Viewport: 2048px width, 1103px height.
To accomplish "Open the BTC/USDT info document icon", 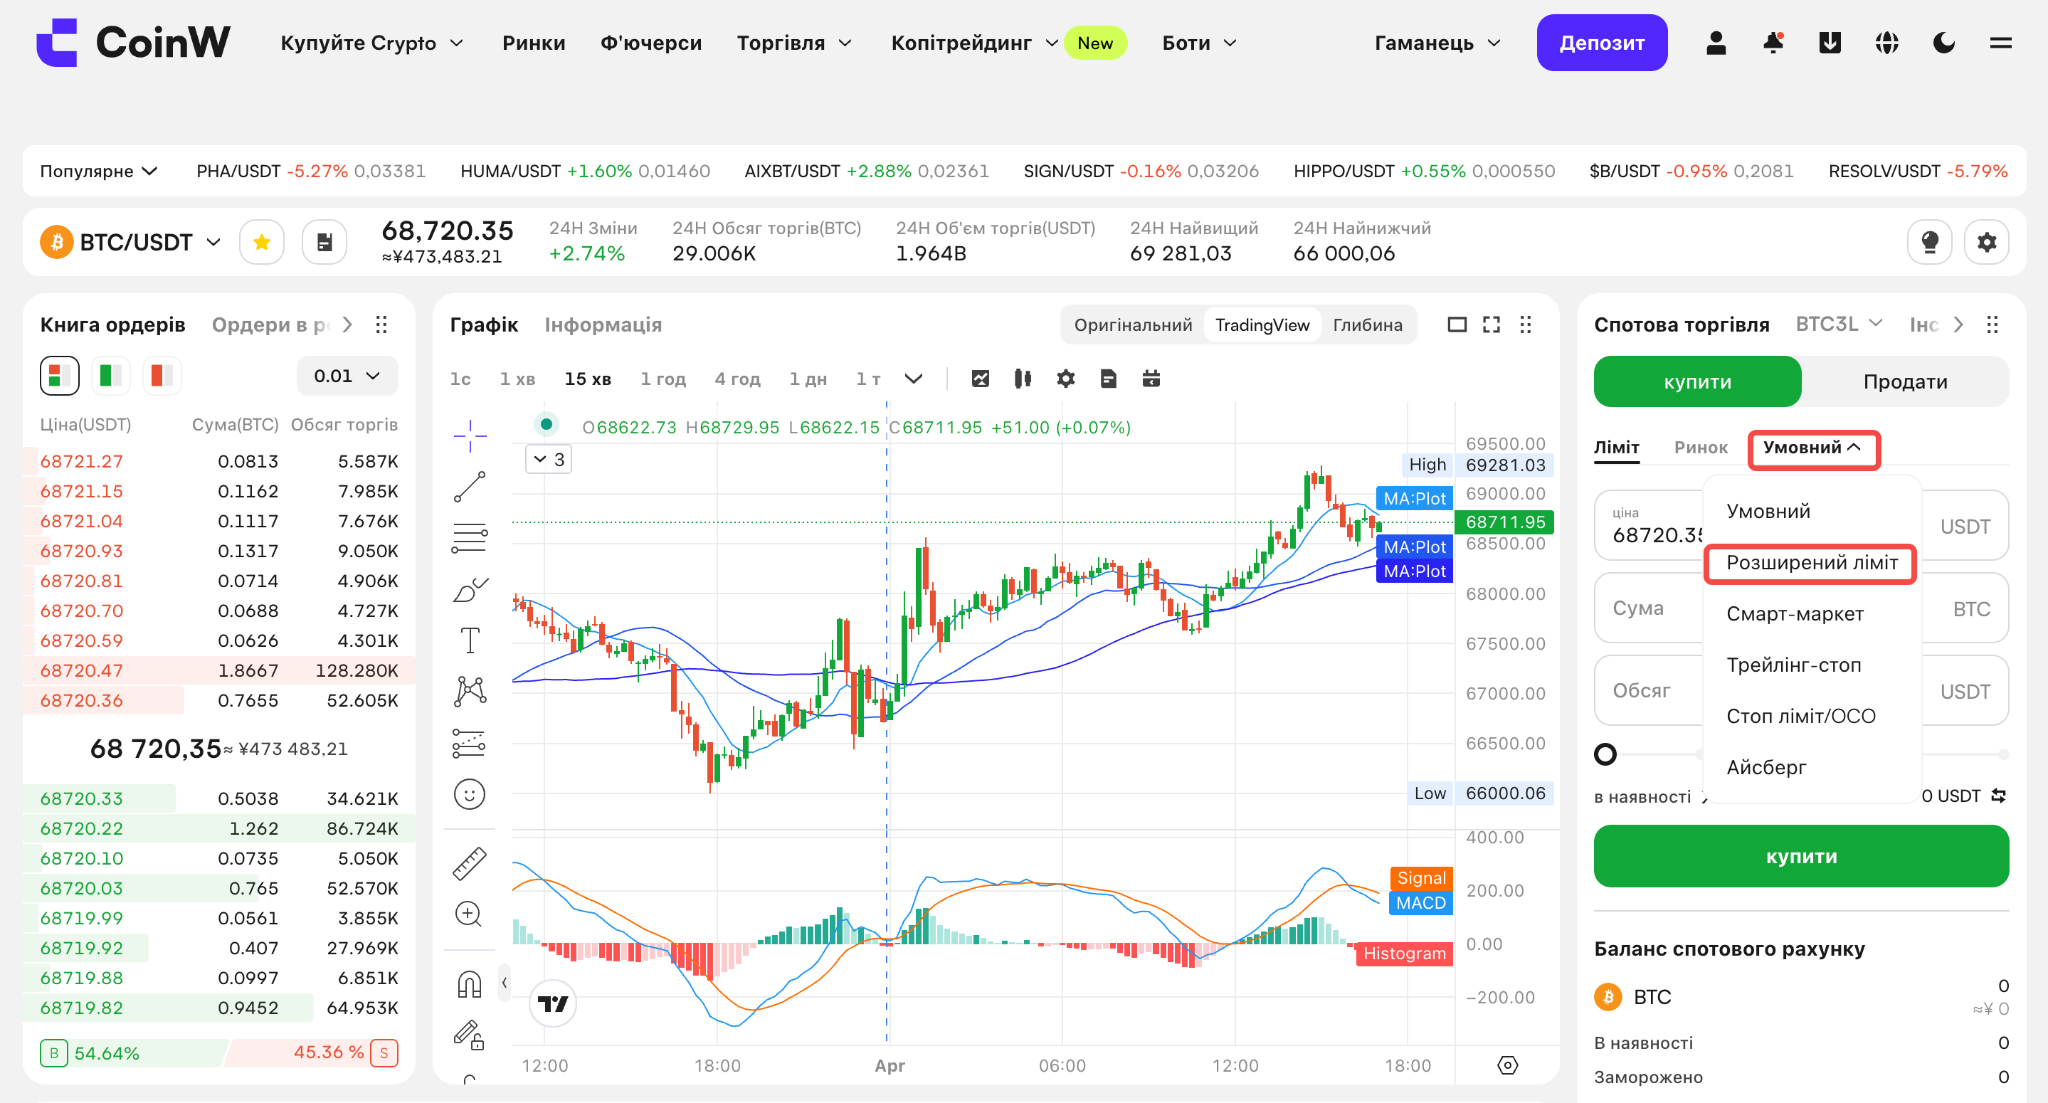I will coord(324,242).
